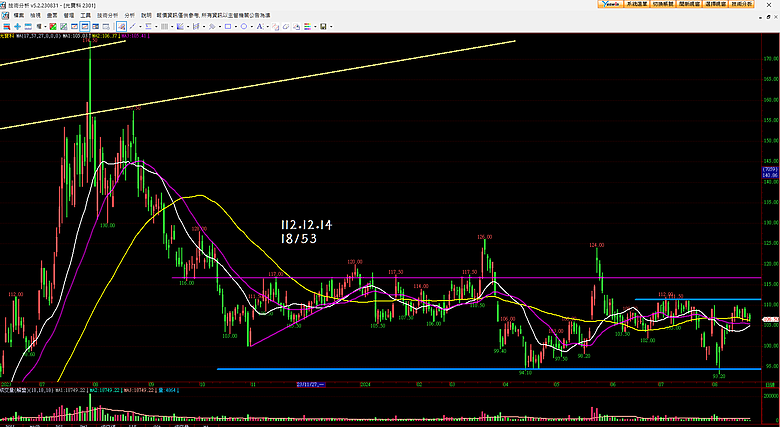Select the gray arrow marker tool
780x427 pixels.
tap(212, 26)
